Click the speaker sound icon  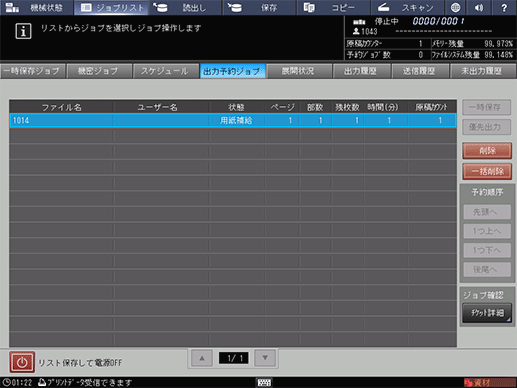coord(479,7)
